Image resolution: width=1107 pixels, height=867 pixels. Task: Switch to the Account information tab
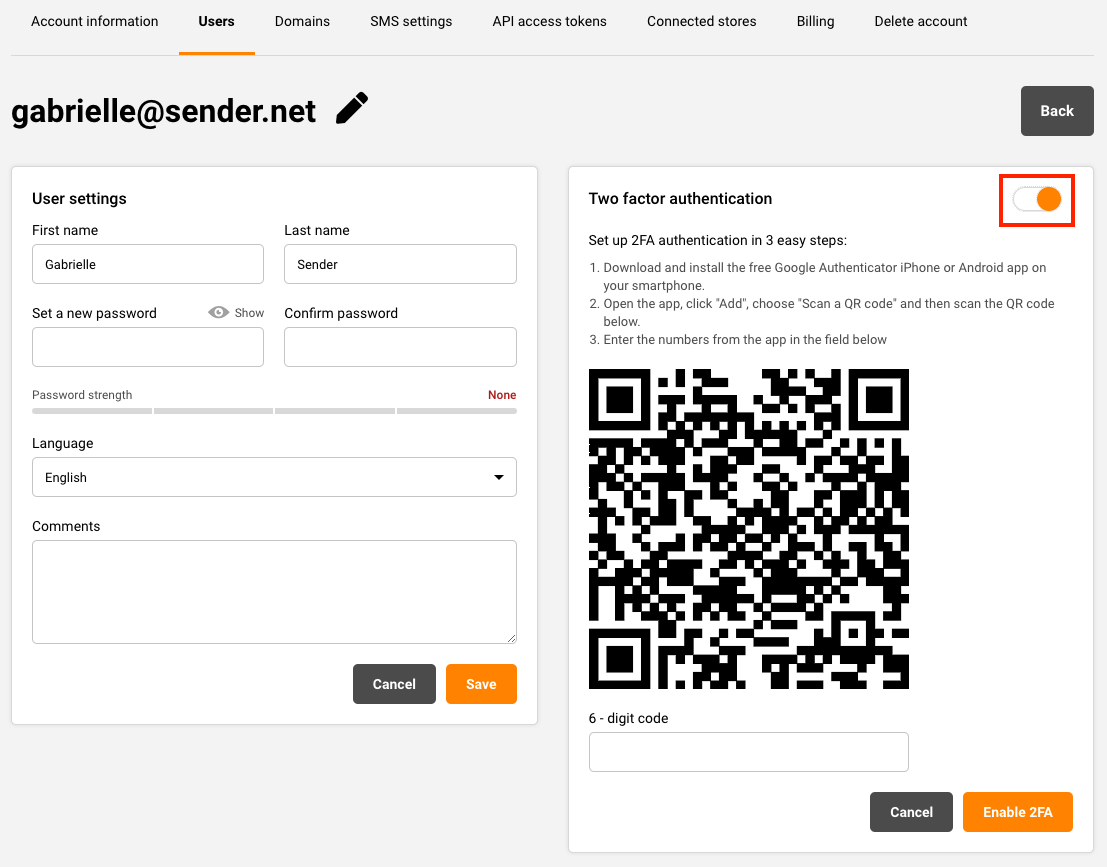(95, 21)
